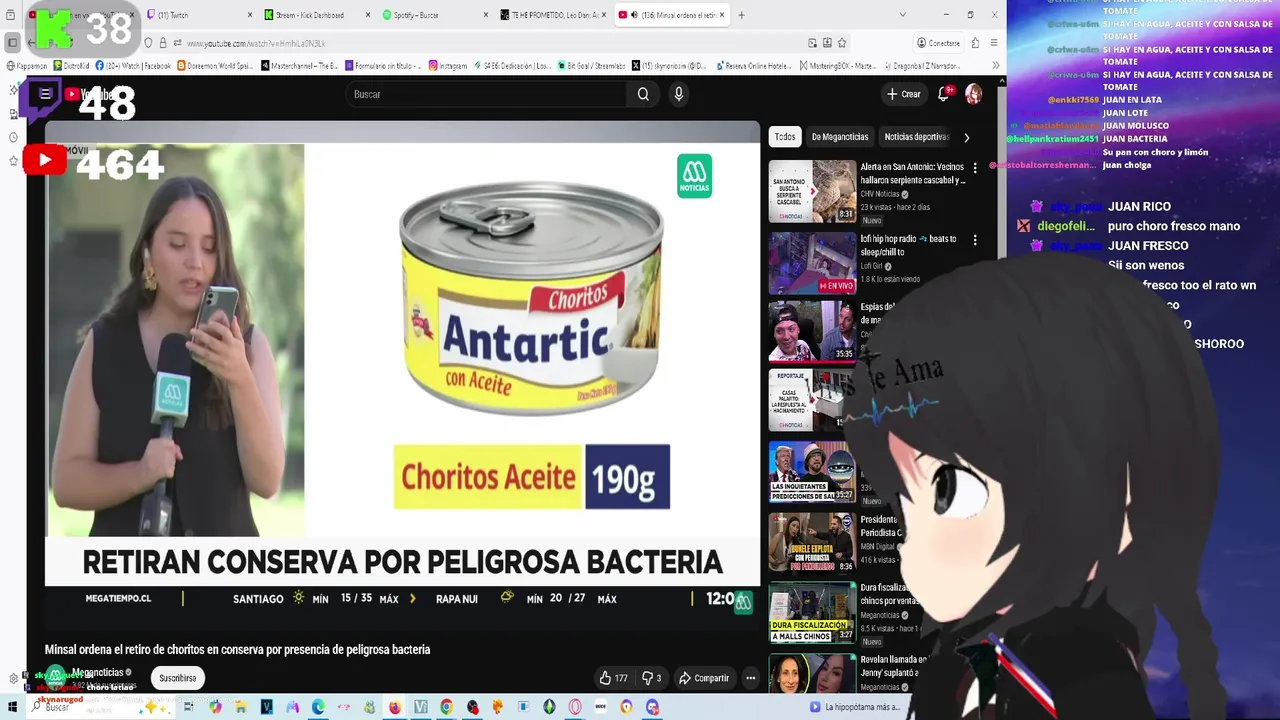The image size is (1280, 720).
Task: Dislike the Minsal choritos video
Action: 651,678
